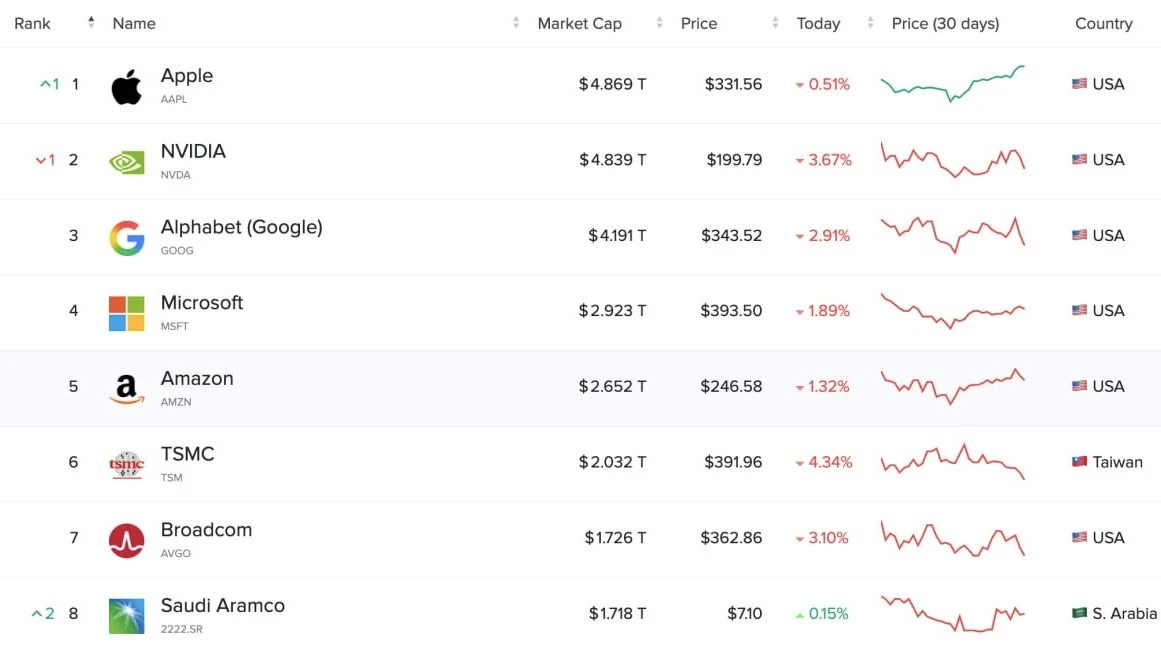This screenshot has width=1161, height=653.
Task: Click the AAPL ticker text
Action: pos(174,99)
